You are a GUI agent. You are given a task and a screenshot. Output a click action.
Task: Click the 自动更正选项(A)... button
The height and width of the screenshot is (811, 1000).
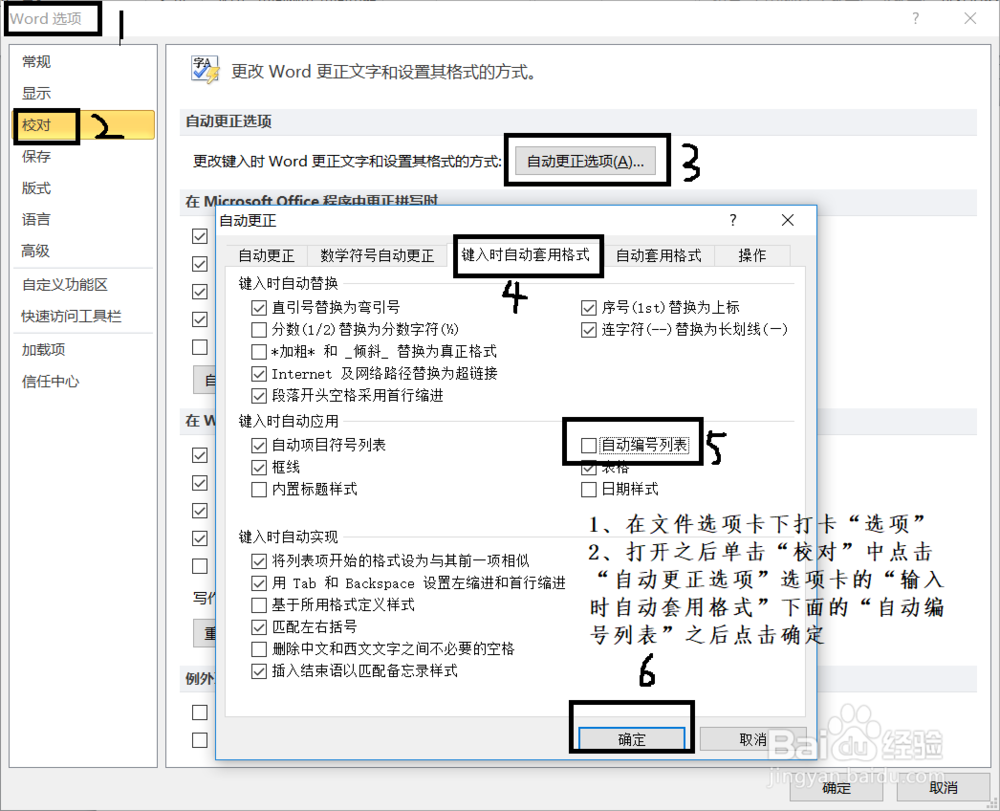[x=585, y=161]
